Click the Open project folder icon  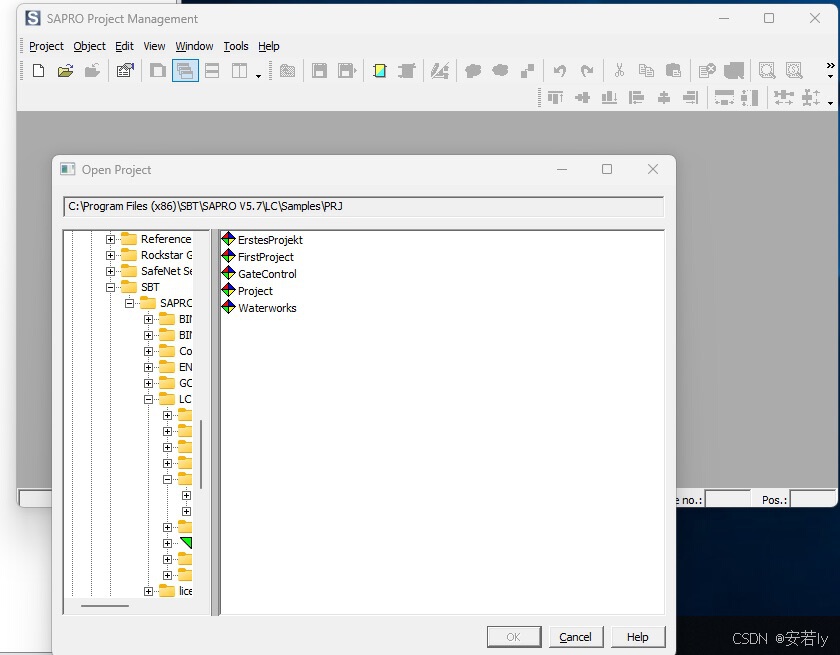click(65, 71)
